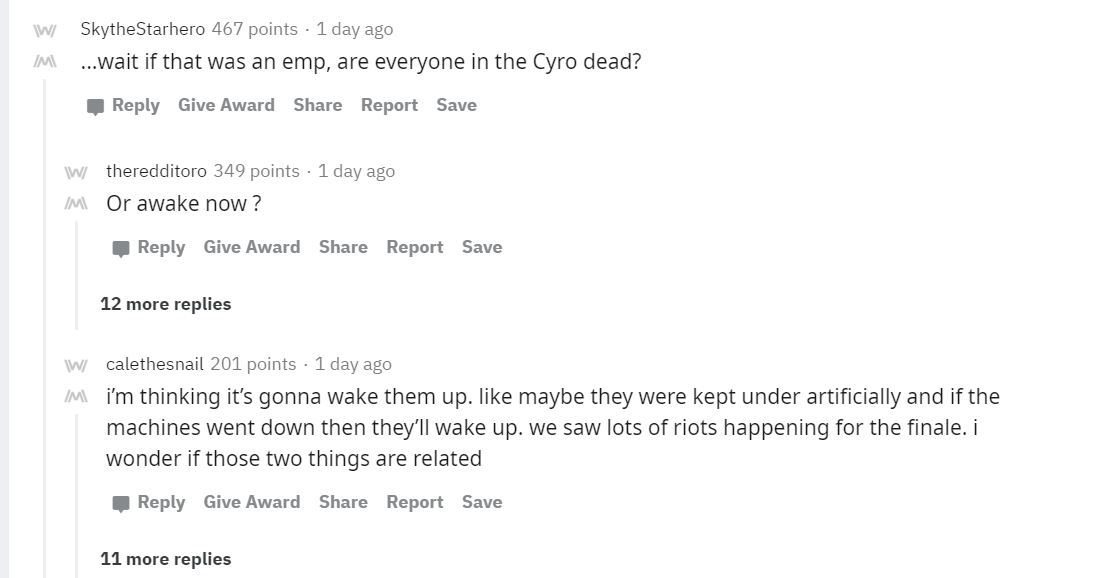
Task: Save SkytheStarhero's comment
Action: 456,105
